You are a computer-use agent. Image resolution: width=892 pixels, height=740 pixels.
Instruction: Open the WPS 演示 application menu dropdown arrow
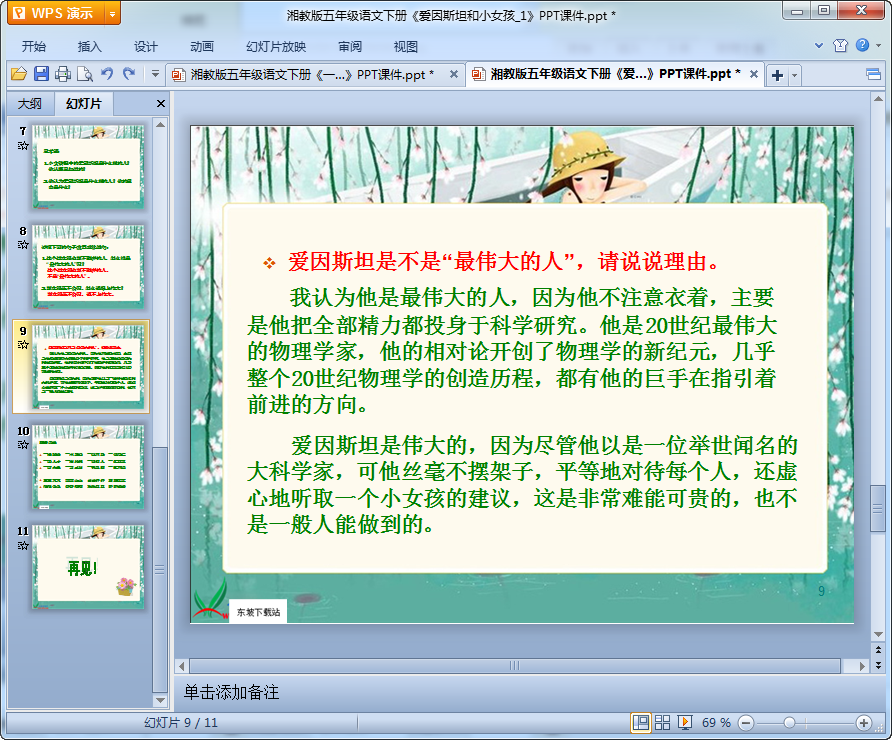tap(112, 13)
